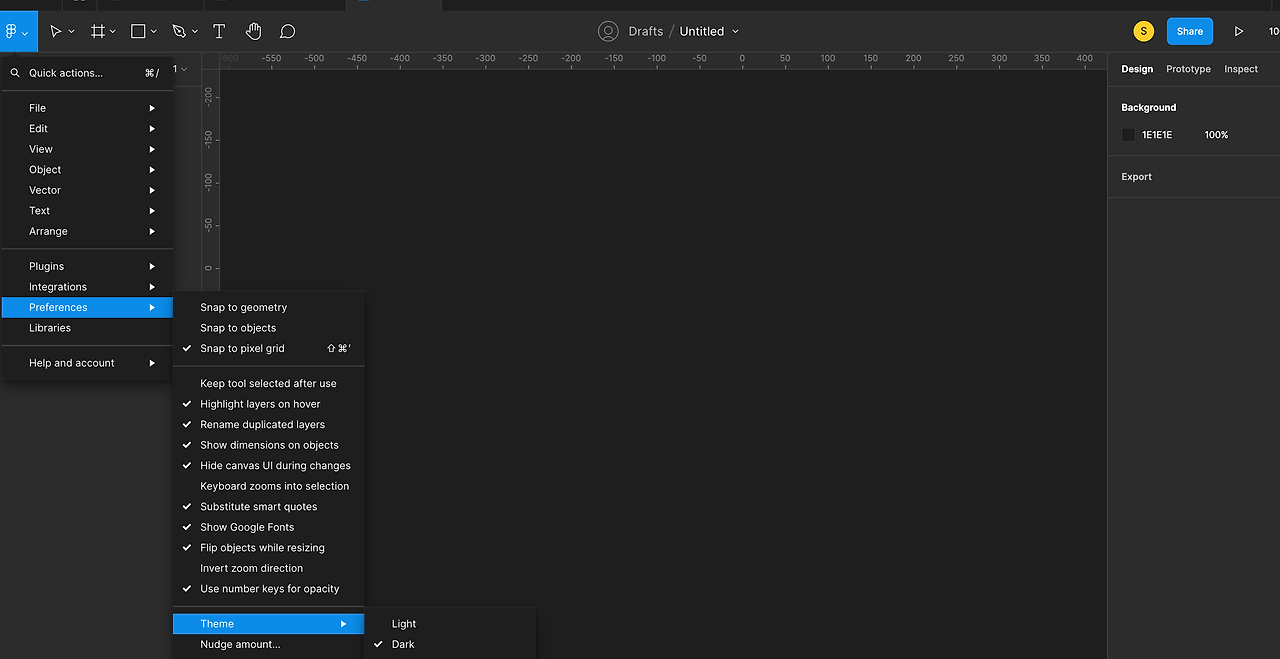Click Drafts breadcrumb link
This screenshot has height=659, width=1280.
click(646, 31)
